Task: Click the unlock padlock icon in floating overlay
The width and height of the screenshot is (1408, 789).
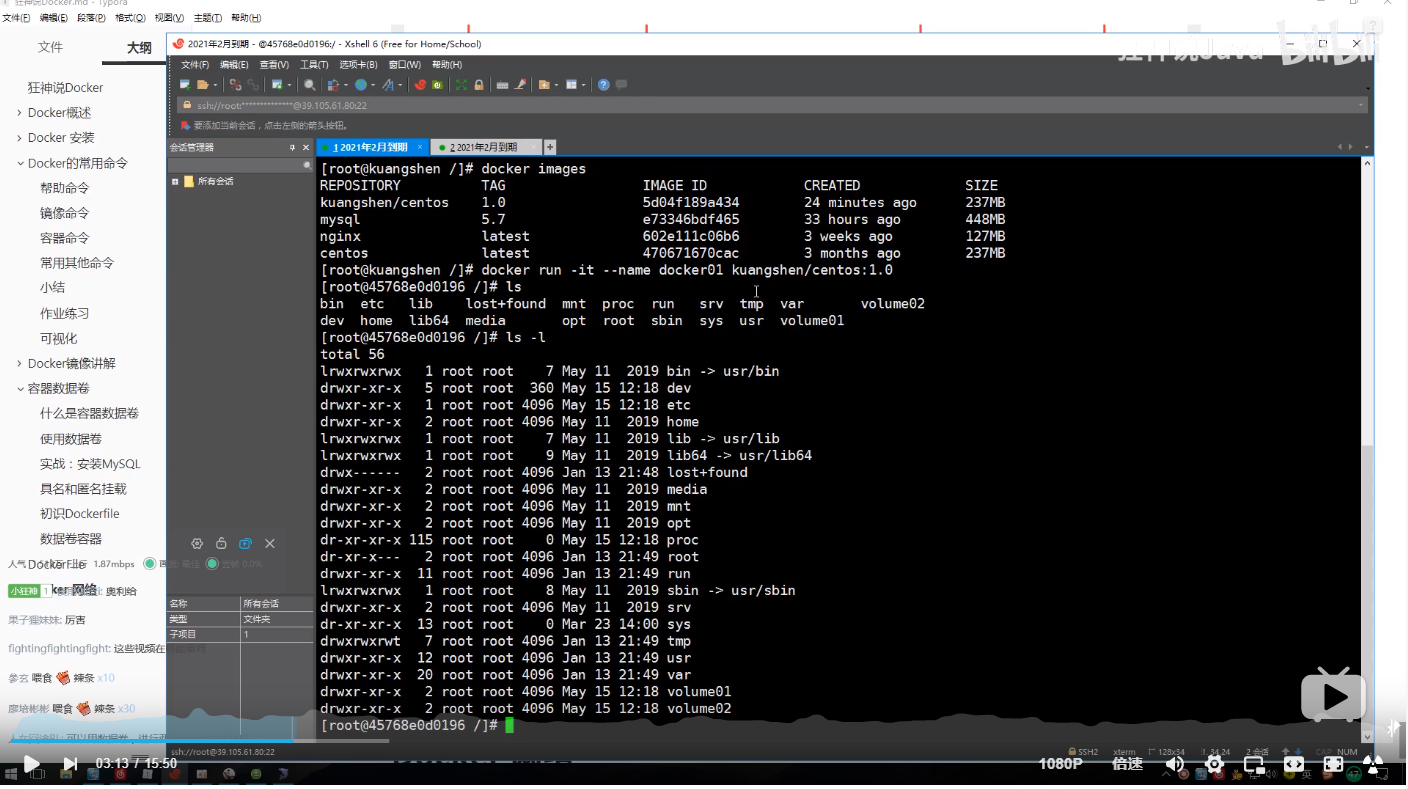Action: 221,544
